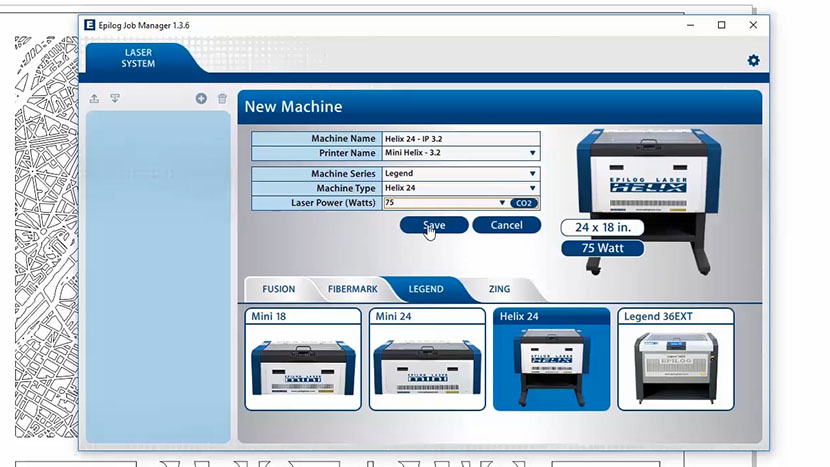
Task: Click the add new machine plus icon
Action: coord(201,98)
